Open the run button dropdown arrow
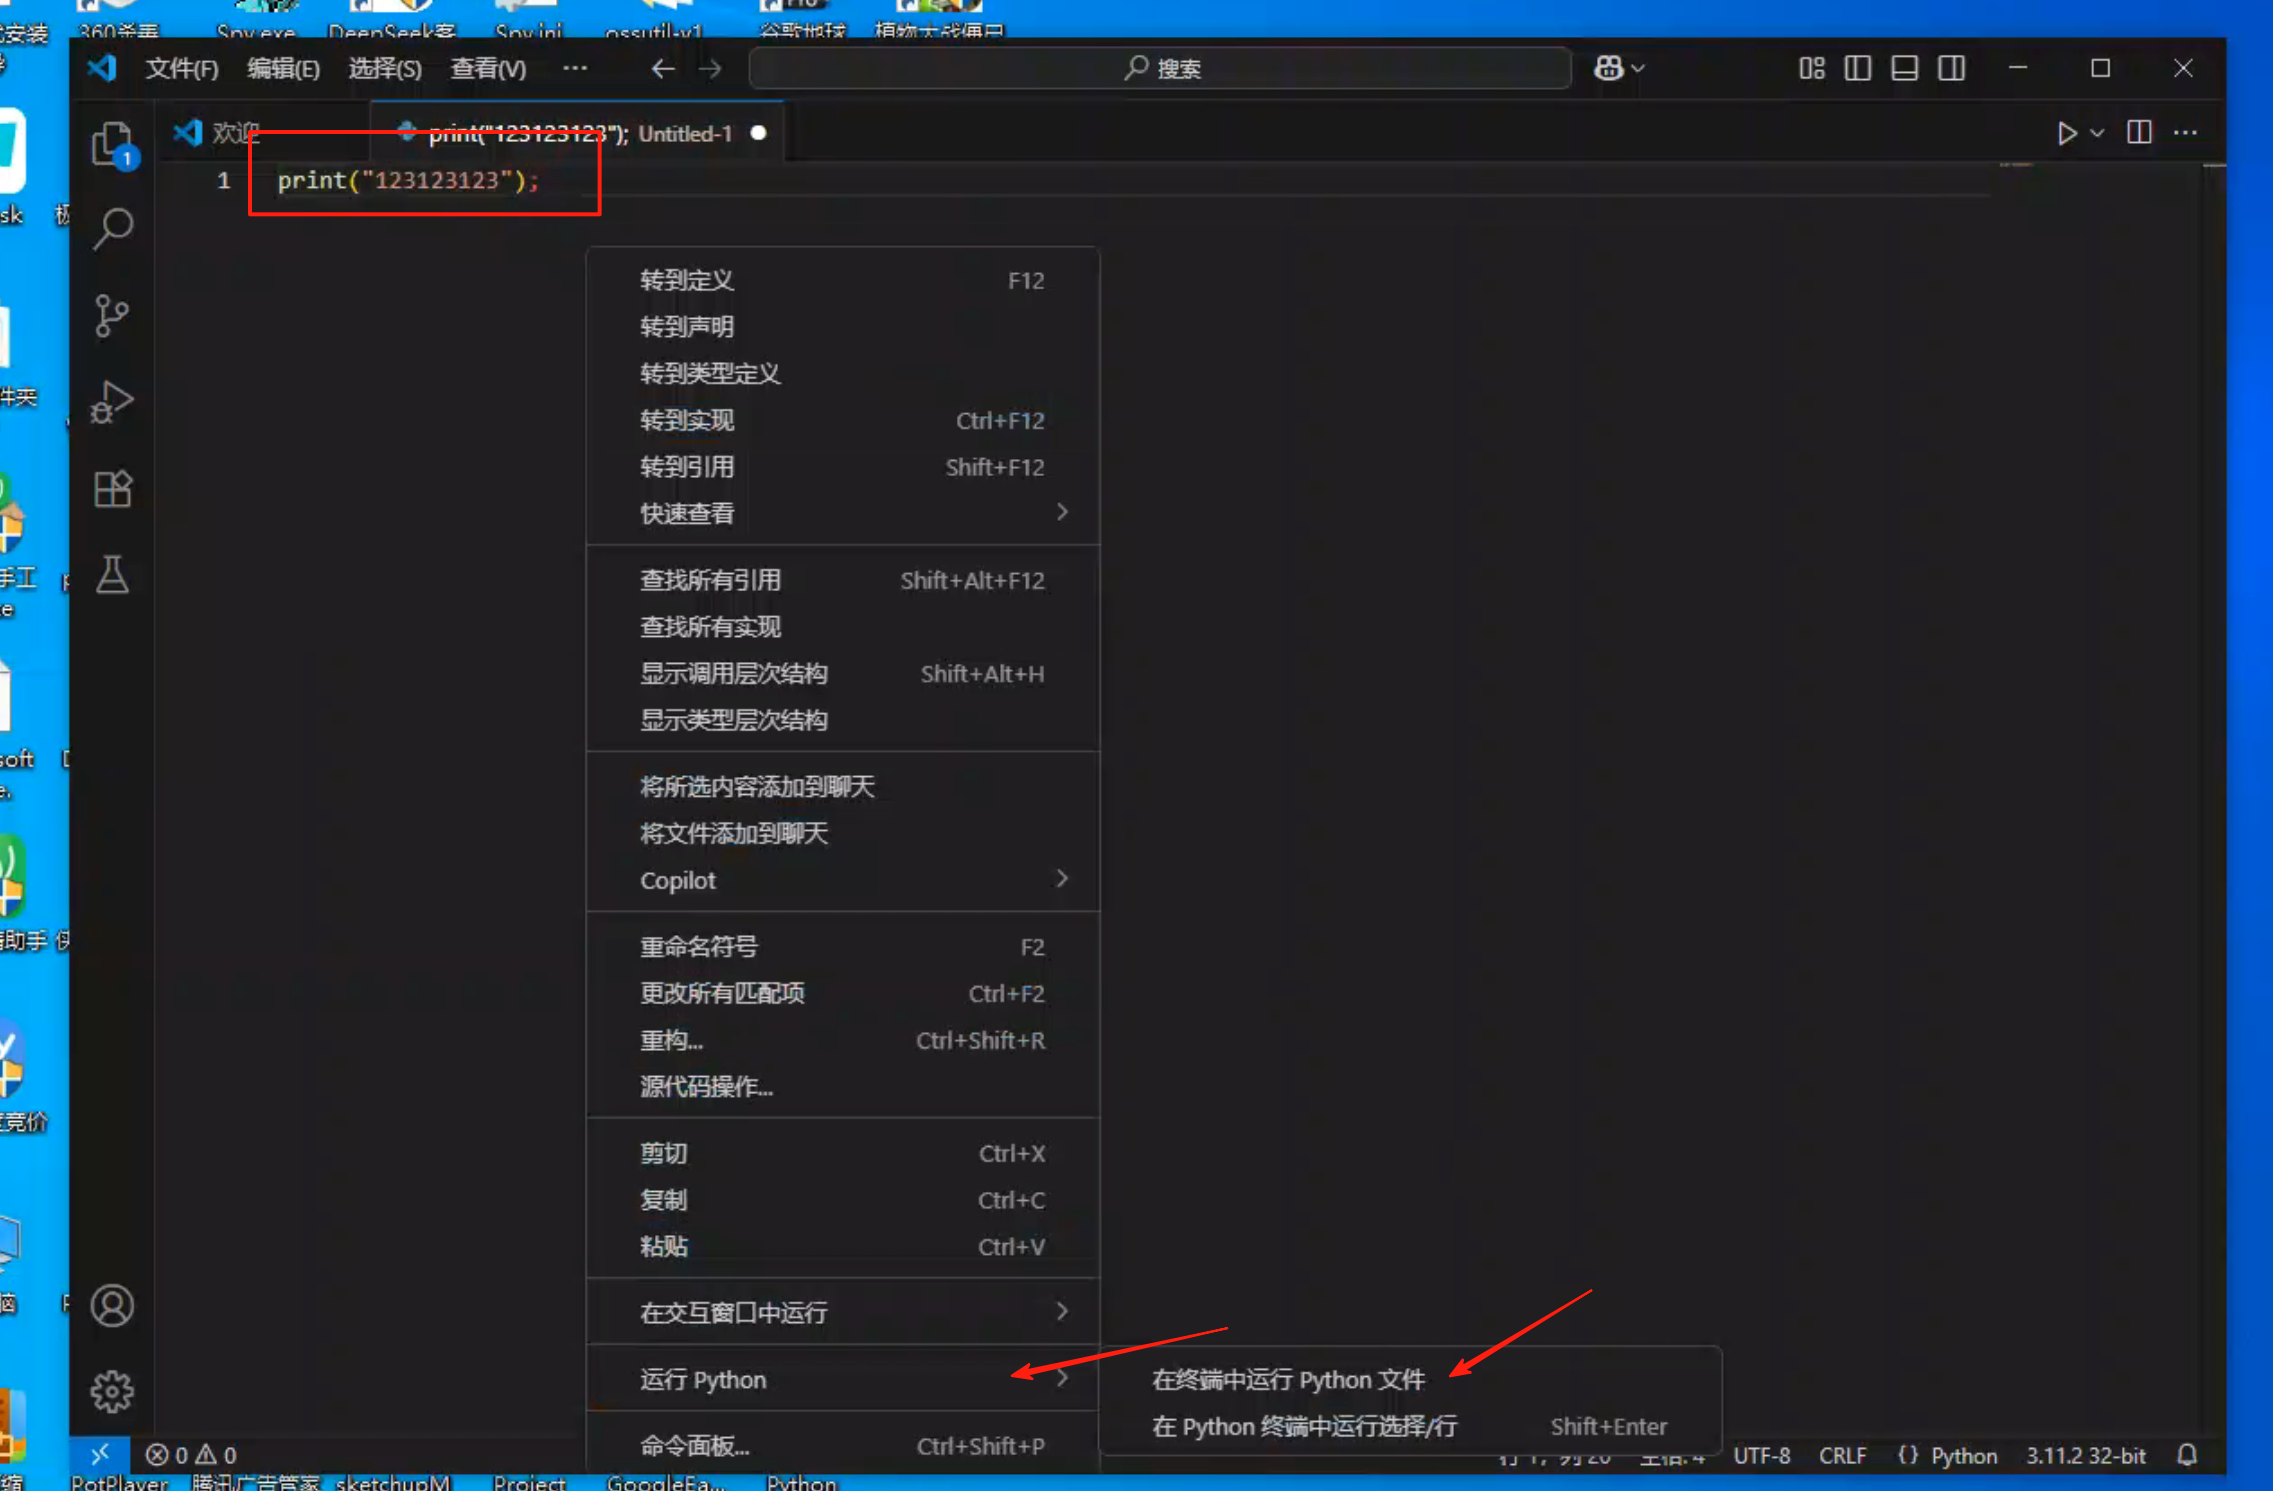Image resolution: width=2274 pixels, height=1492 pixels. point(2097,133)
